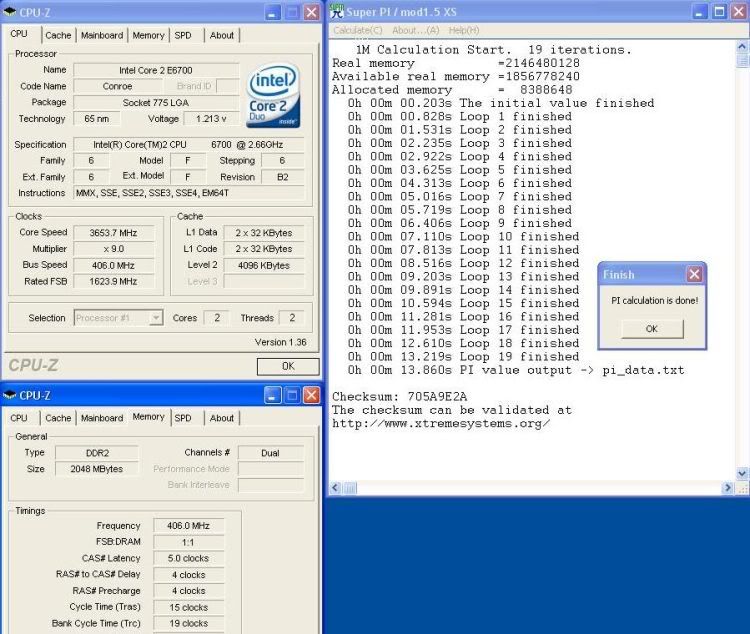Click the Multiplier value x 9.0
The height and width of the screenshot is (634, 750).
pos(114,249)
